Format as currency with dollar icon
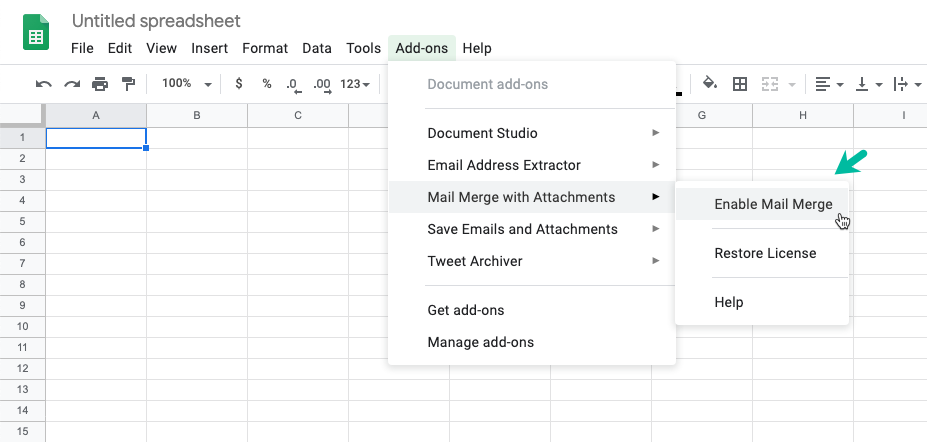This screenshot has height=442, width=927. coord(239,84)
